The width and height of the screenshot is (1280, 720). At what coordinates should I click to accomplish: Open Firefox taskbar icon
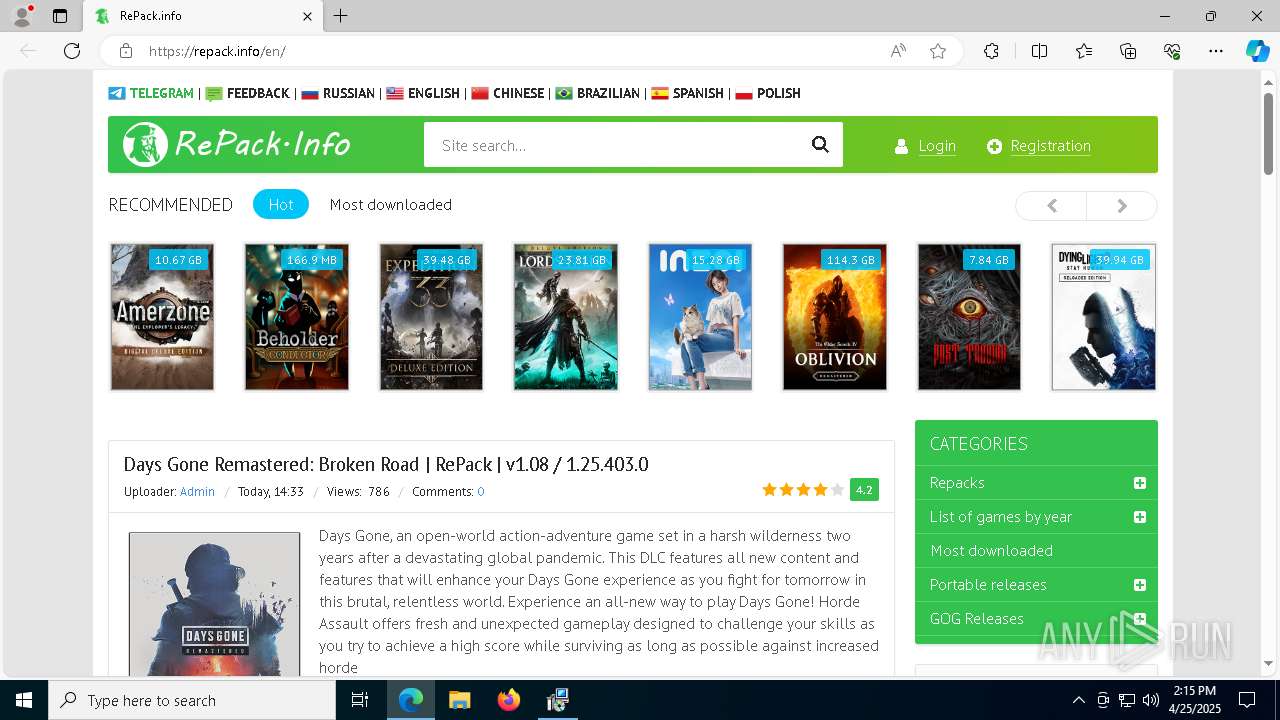[x=509, y=700]
